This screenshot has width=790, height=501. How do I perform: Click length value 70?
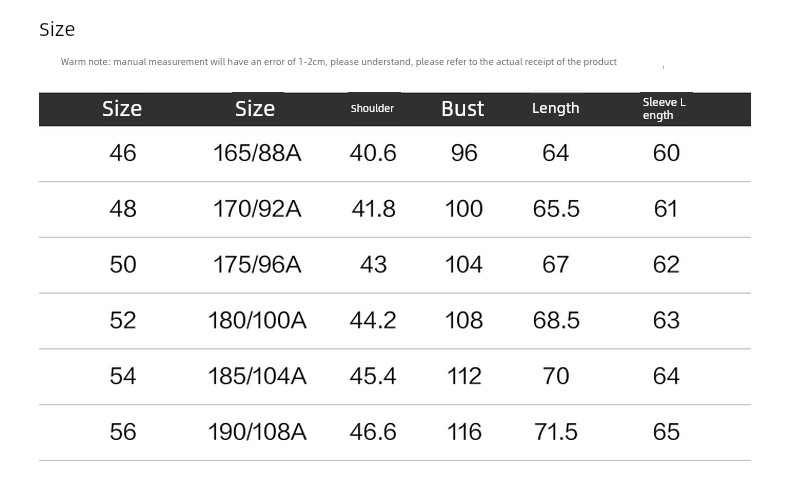pyautogui.click(x=555, y=376)
